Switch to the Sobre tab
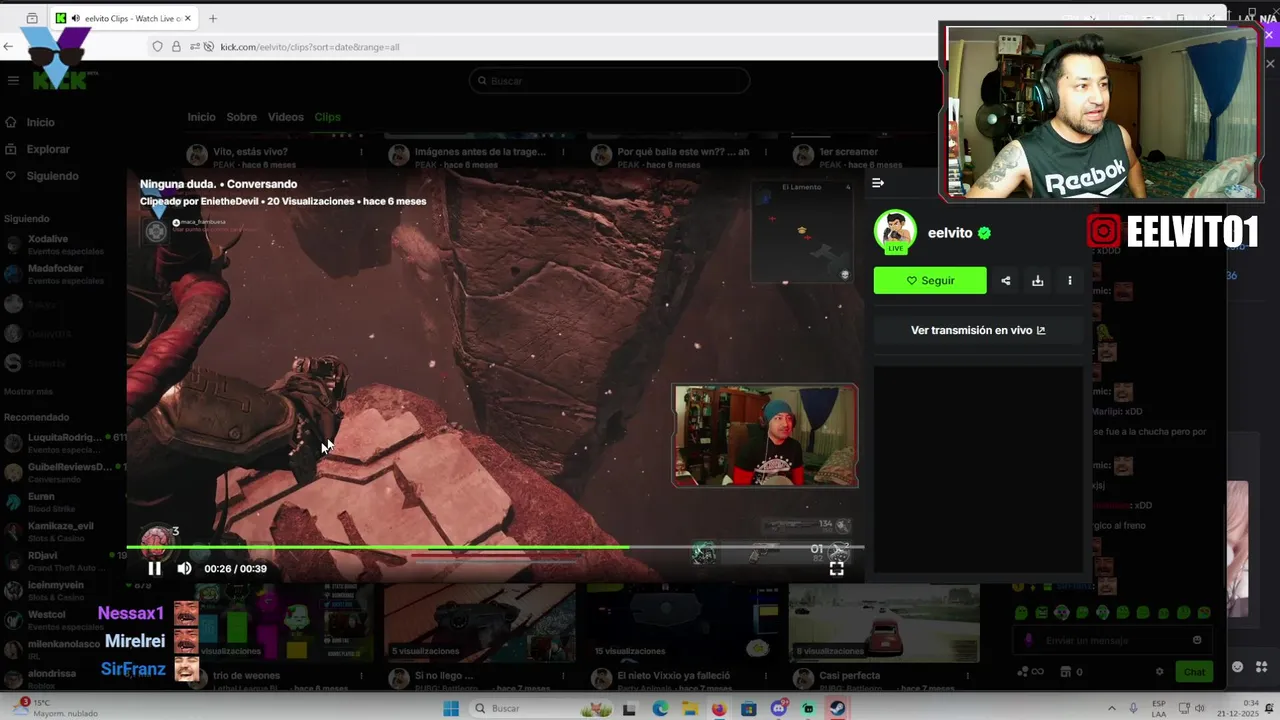Screen dimensions: 1280x720 click(x=241, y=117)
